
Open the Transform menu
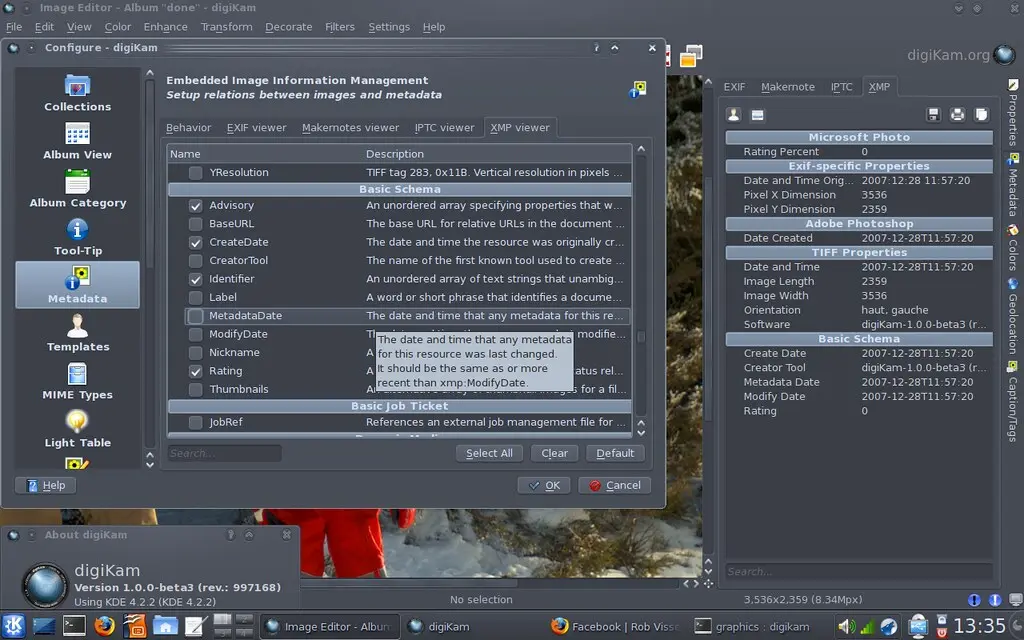click(x=227, y=27)
